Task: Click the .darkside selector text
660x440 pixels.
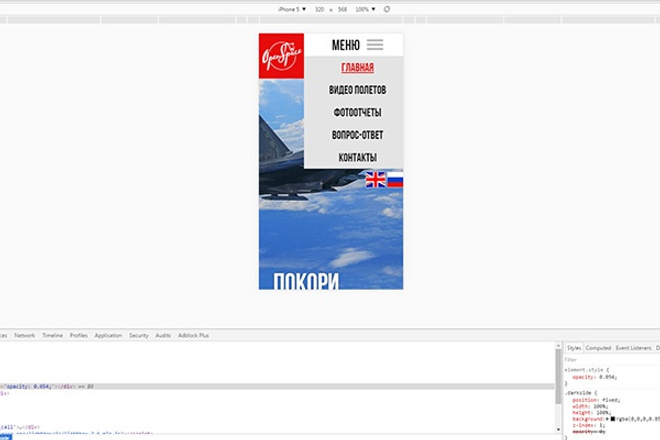Action: [x=578, y=393]
